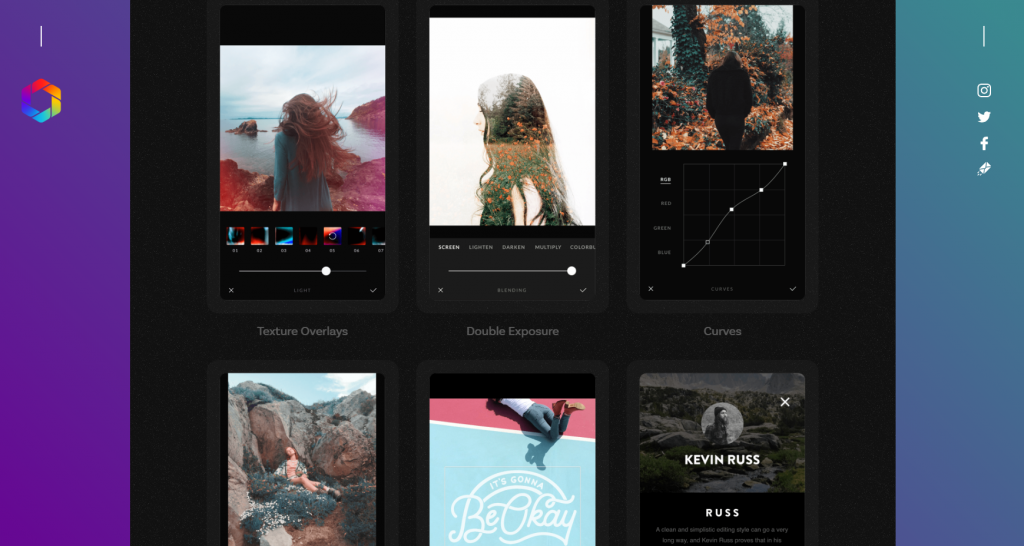Click the top-right curve control point
This screenshot has width=1024, height=546.
click(785, 164)
